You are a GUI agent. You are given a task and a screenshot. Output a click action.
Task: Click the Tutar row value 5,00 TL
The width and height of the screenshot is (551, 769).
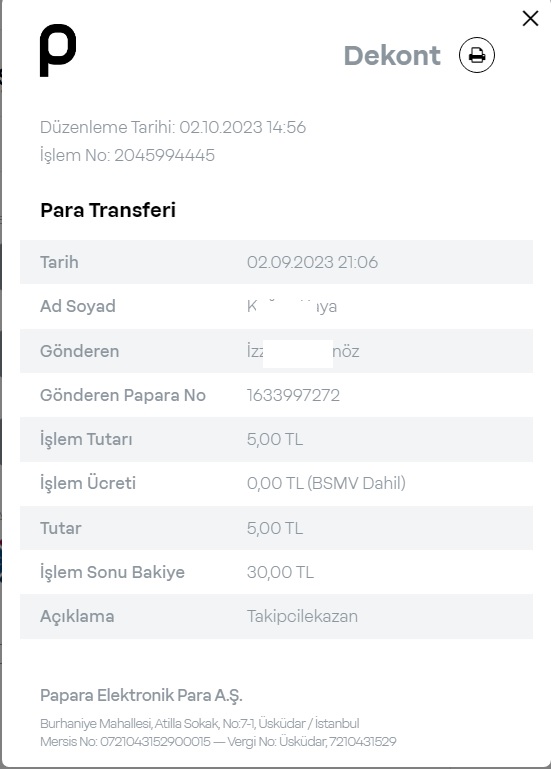click(x=275, y=528)
